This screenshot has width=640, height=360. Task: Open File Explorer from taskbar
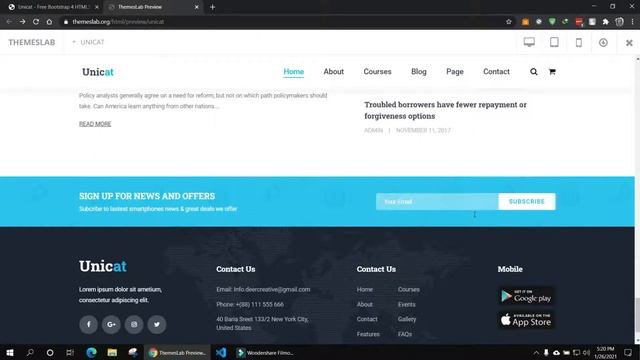click(x=112, y=352)
